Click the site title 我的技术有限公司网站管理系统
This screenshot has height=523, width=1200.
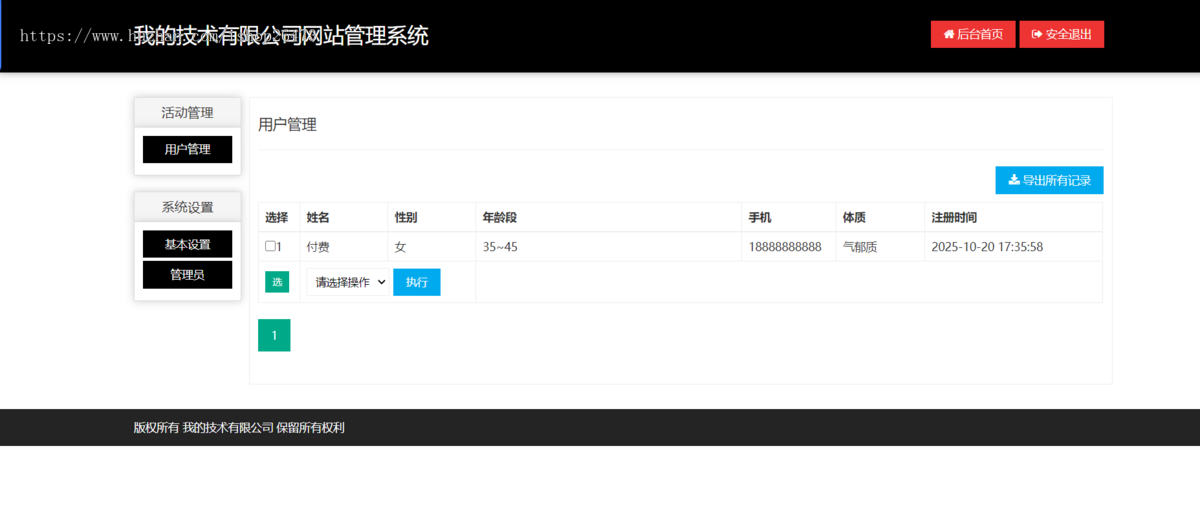[281, 36]
